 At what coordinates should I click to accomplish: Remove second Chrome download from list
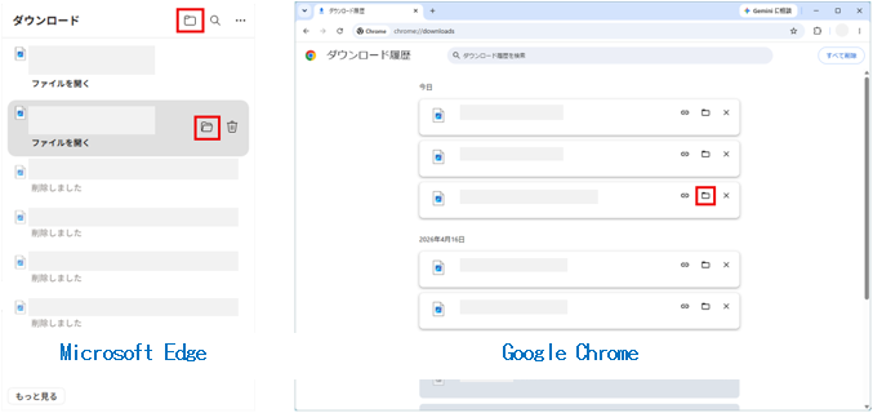pyautogui.click(x=726, y=154)
